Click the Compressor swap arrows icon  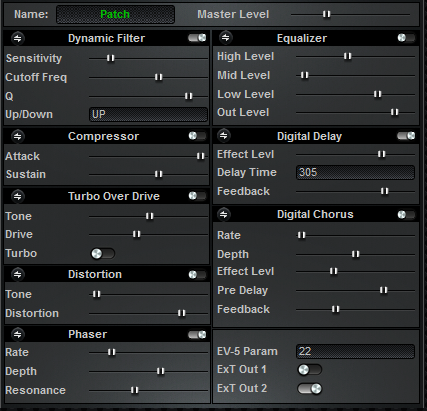[x=18, y=136]
